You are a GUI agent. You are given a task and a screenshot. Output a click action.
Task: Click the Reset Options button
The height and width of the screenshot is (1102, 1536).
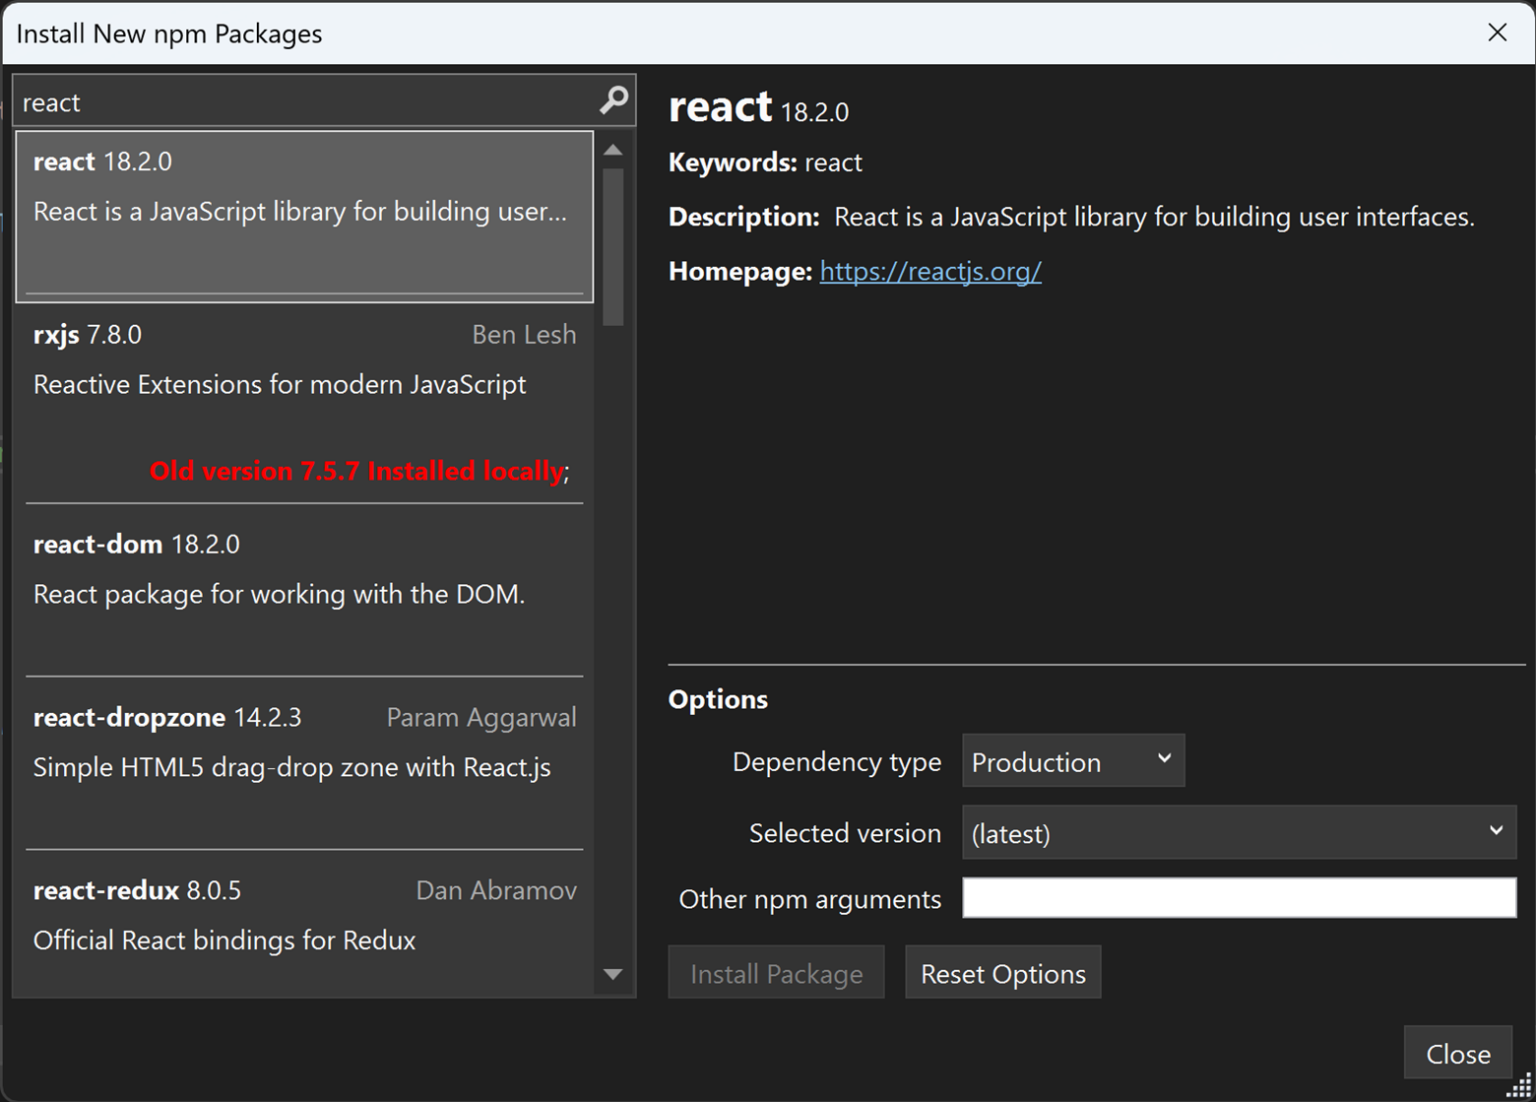point(1002,972)
